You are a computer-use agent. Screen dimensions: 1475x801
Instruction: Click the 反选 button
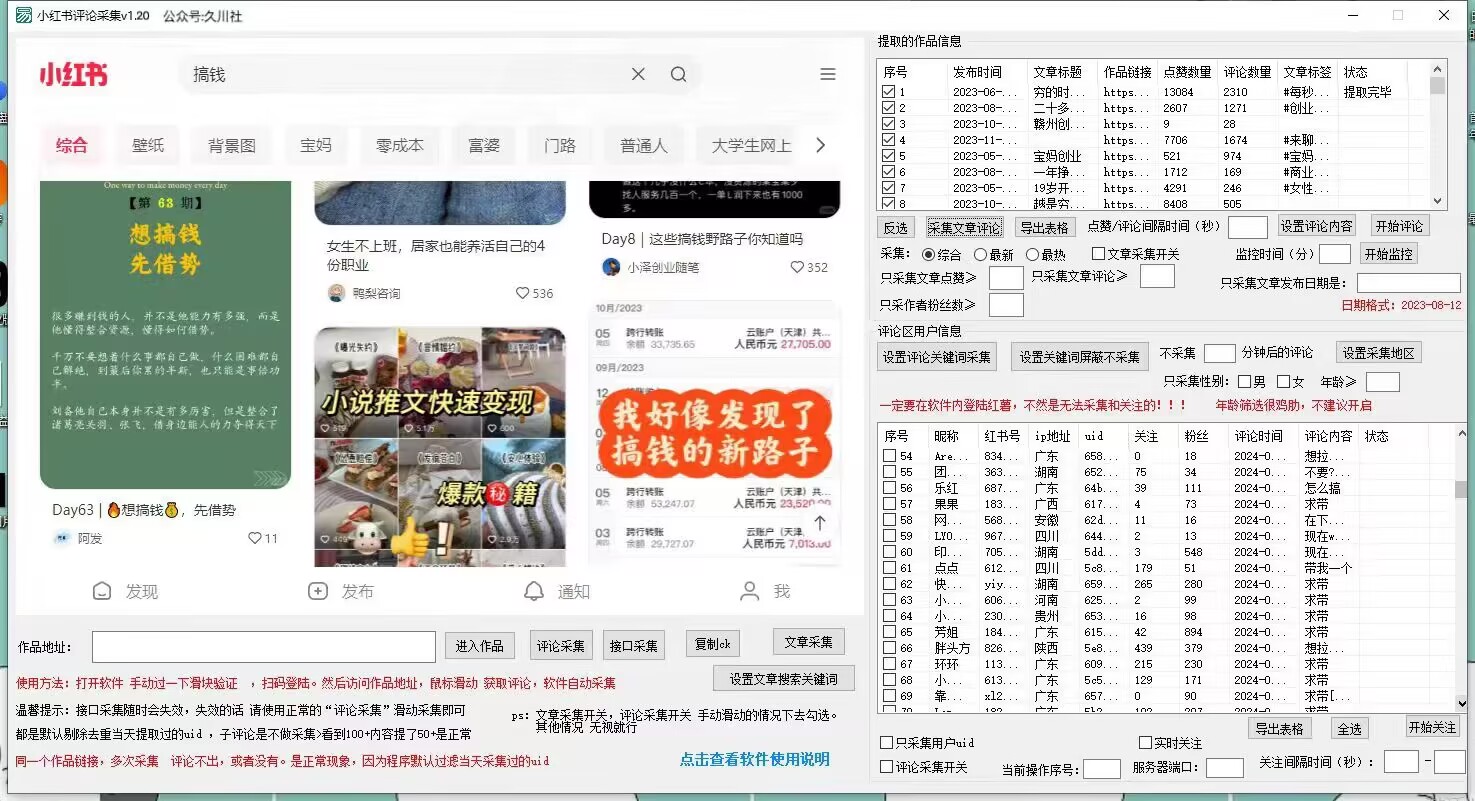click(x=895, y=227)
